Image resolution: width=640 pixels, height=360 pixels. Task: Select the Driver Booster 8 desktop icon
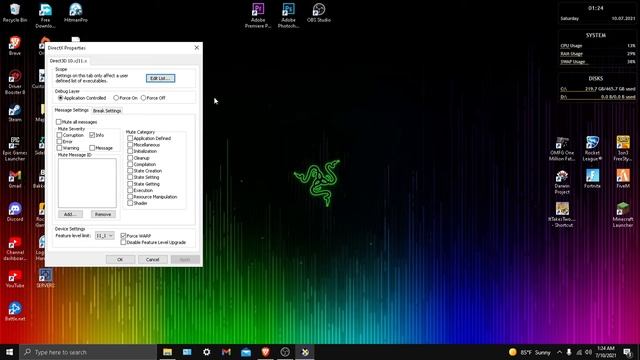coord(15,82)
